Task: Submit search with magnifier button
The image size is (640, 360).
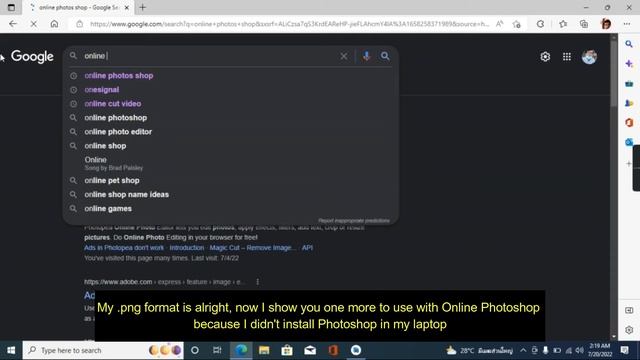Action: pos(385,56)
